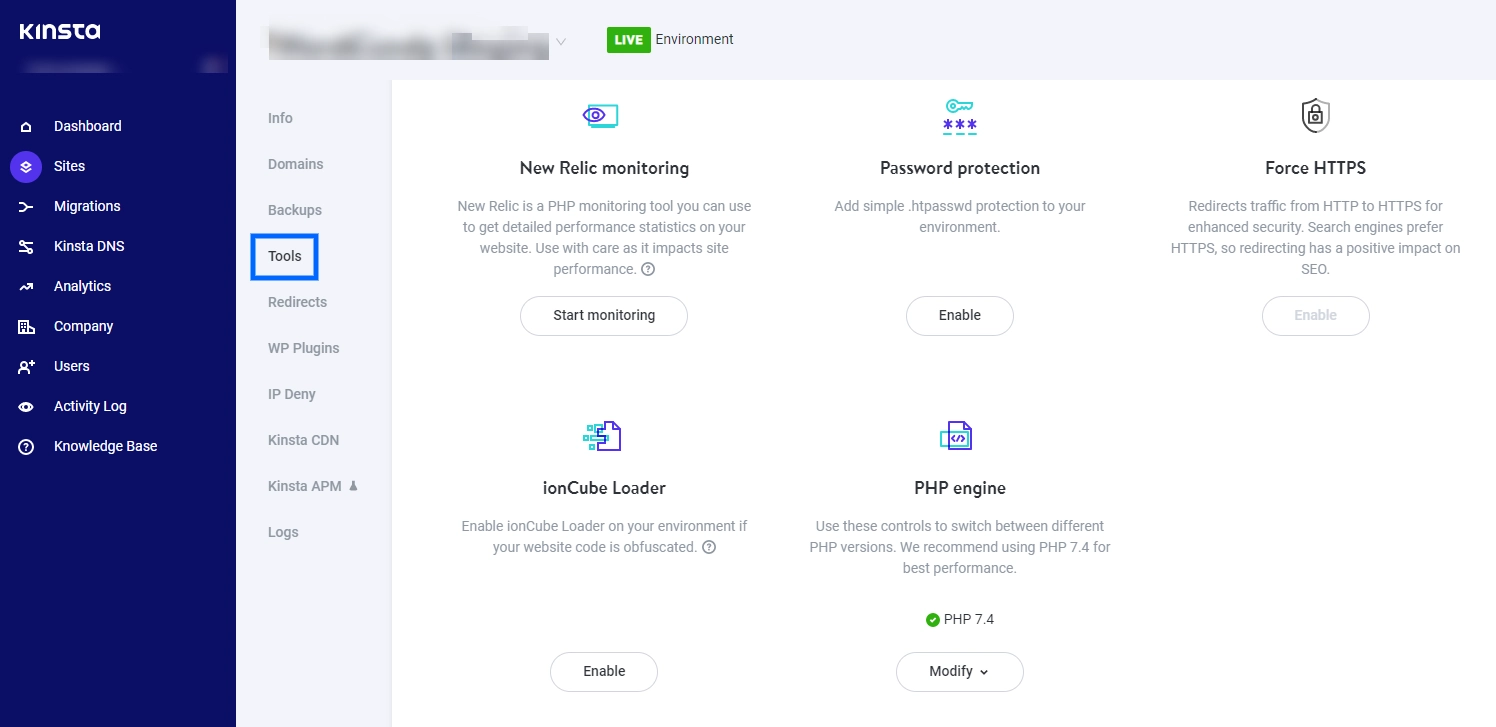The width and height of the screenshot is (1496, 727).
Task: Open the IP Deny tab
Action: (x=292, y=394)
